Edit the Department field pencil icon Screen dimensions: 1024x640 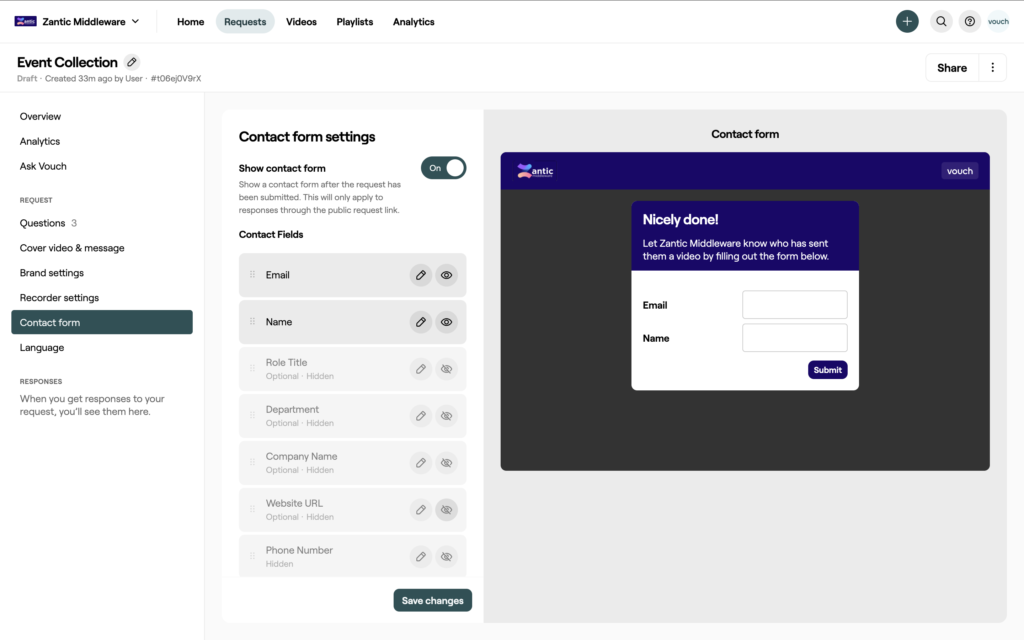tap(421, 416)
